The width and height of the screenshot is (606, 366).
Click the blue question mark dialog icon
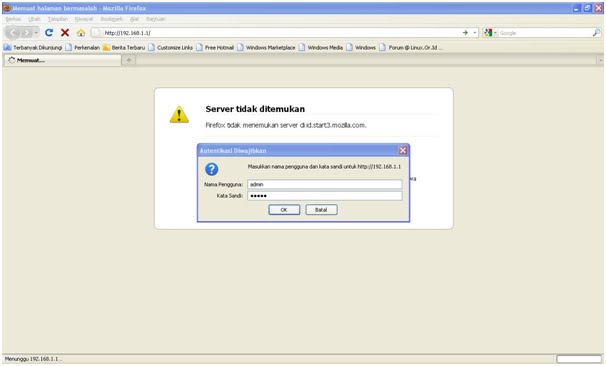211,169
